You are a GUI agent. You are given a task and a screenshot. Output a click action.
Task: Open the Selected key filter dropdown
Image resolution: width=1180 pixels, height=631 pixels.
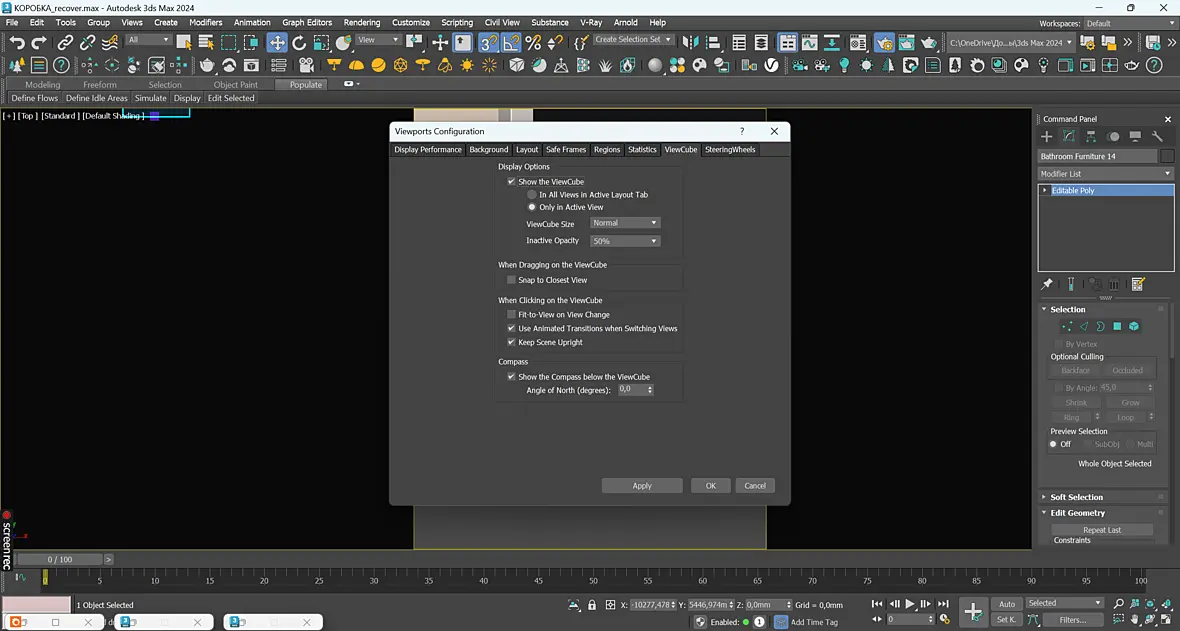point(1064,603)
